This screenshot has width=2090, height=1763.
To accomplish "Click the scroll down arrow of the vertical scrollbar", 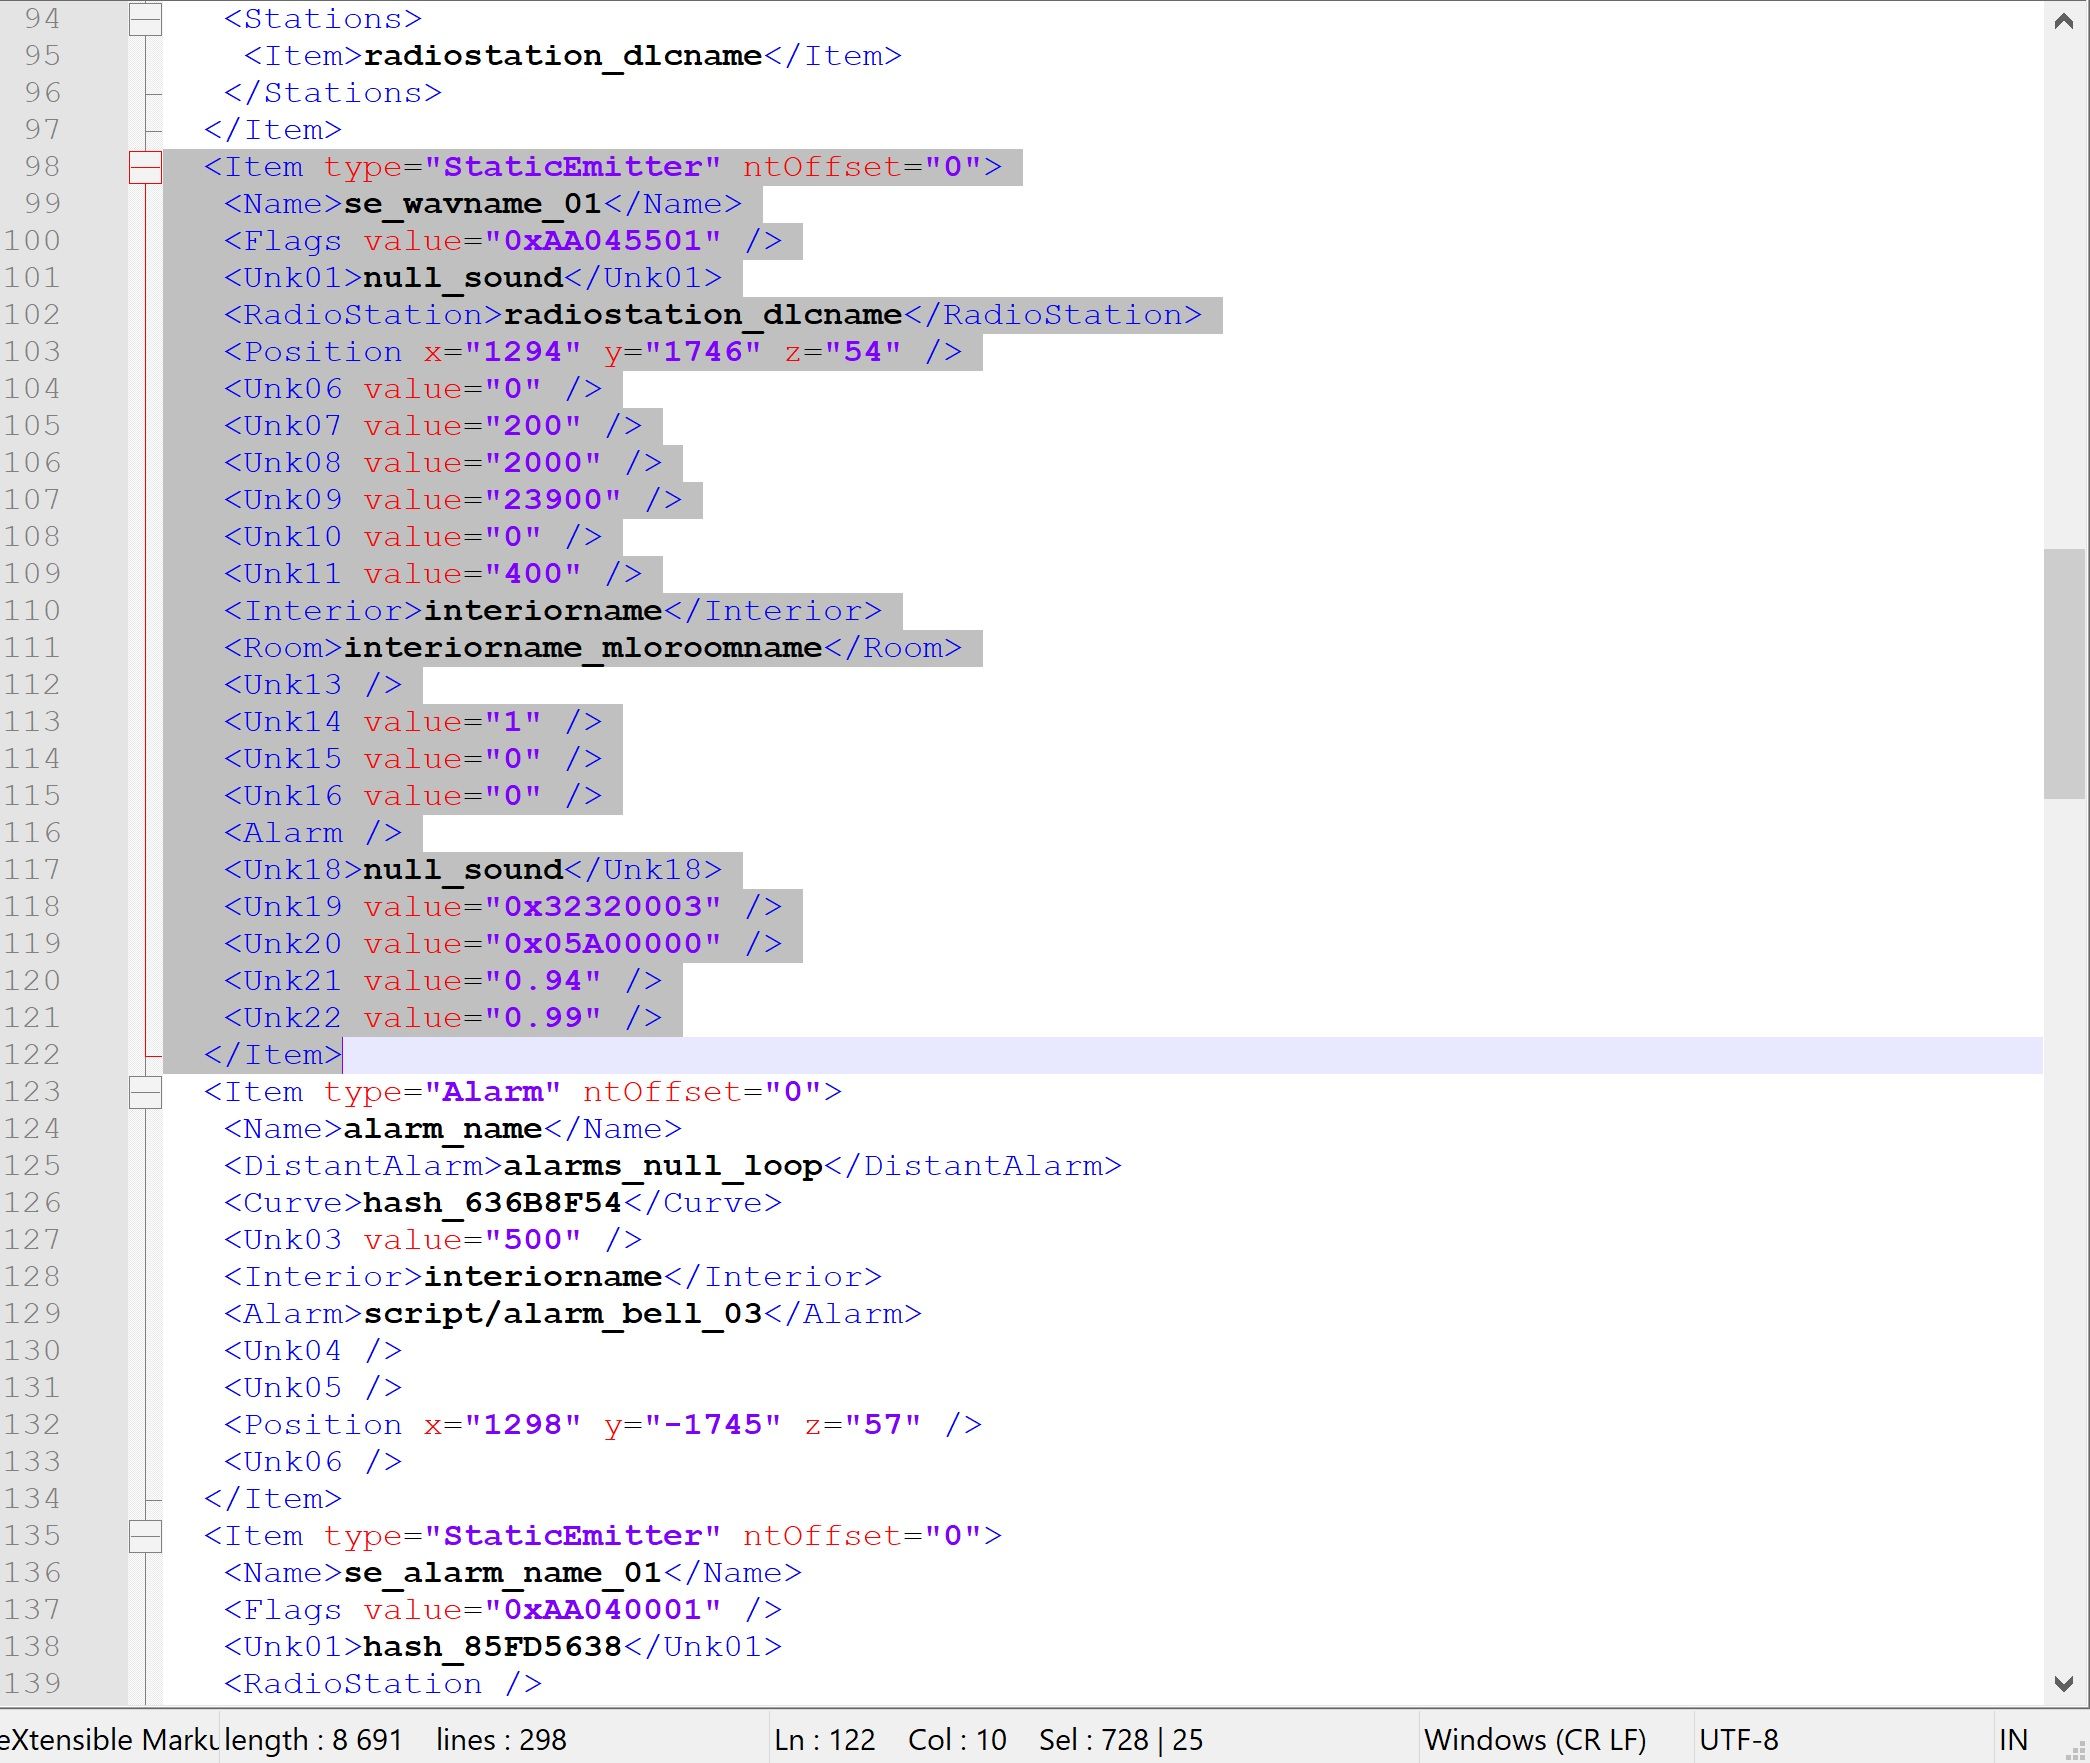I will coord(2063,1683).
